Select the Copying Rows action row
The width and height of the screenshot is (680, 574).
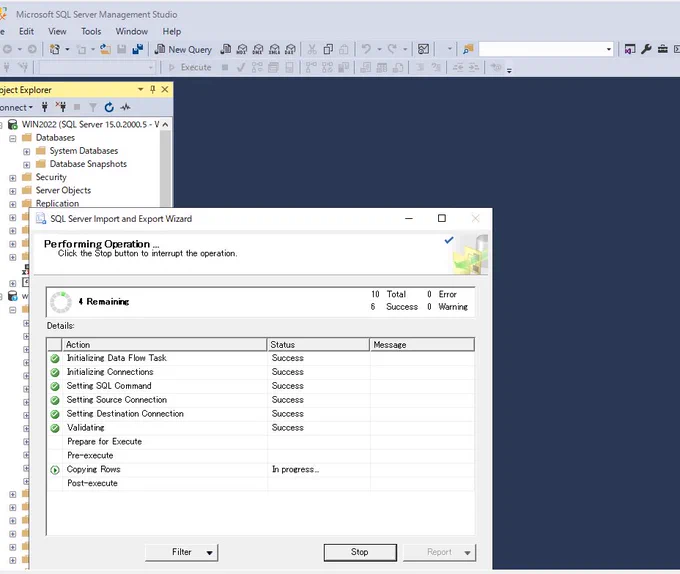[x=260, y=470]
